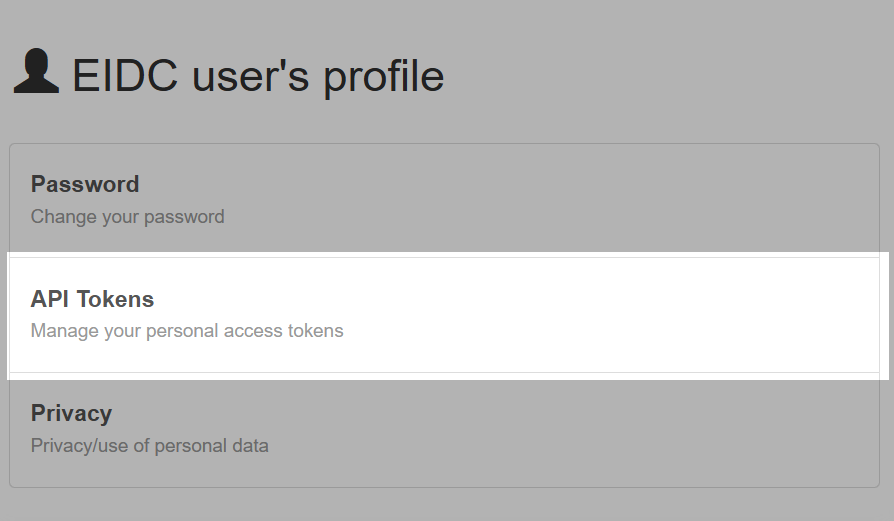The width and height of the screenshot is (894, 521).
Task: Click the word "tokens" in the API description
Action: coord(315,331)
